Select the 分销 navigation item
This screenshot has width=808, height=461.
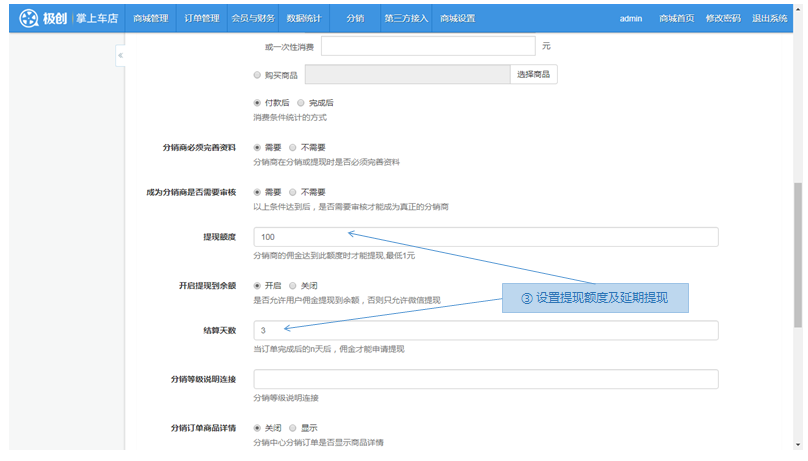pos(355,18)
